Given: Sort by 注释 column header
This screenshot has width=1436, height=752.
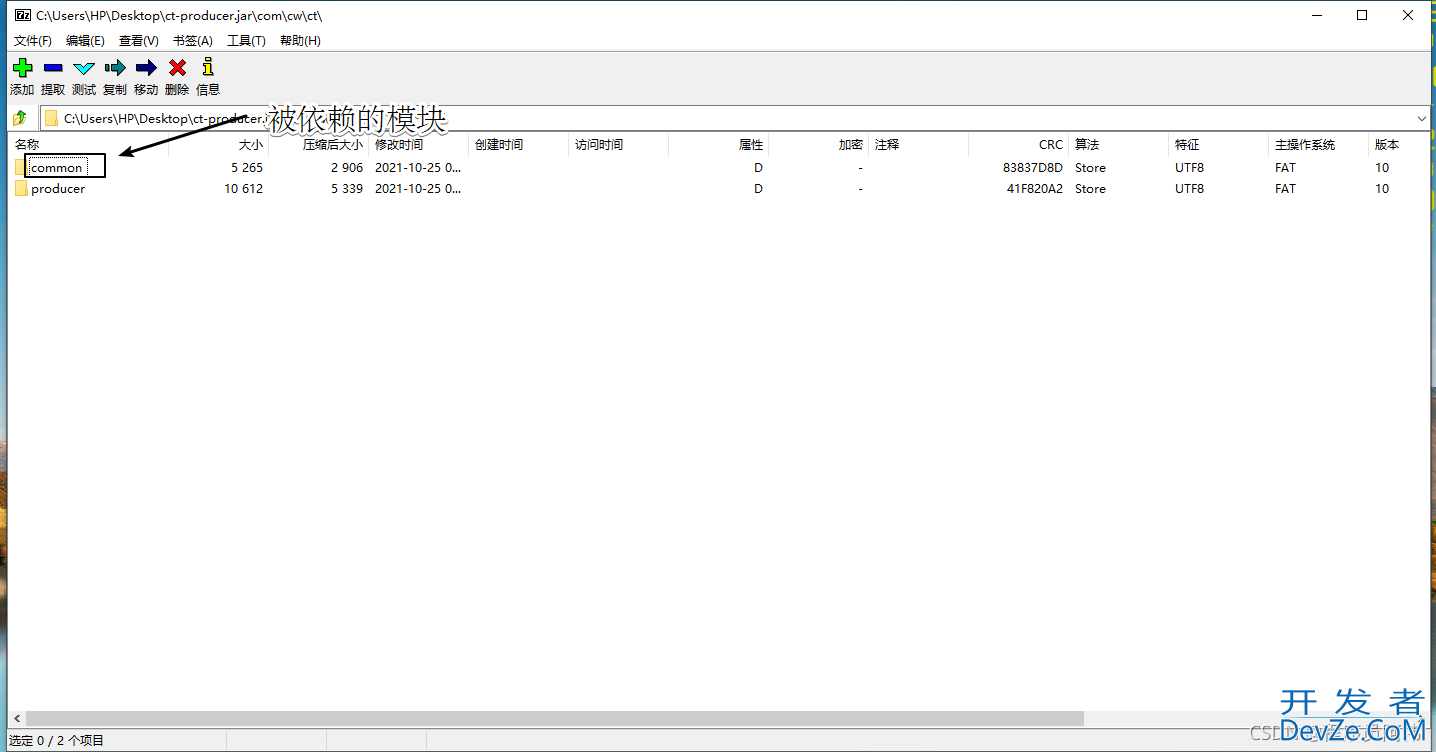Looking at the screenshot, I should click(887, 145).
